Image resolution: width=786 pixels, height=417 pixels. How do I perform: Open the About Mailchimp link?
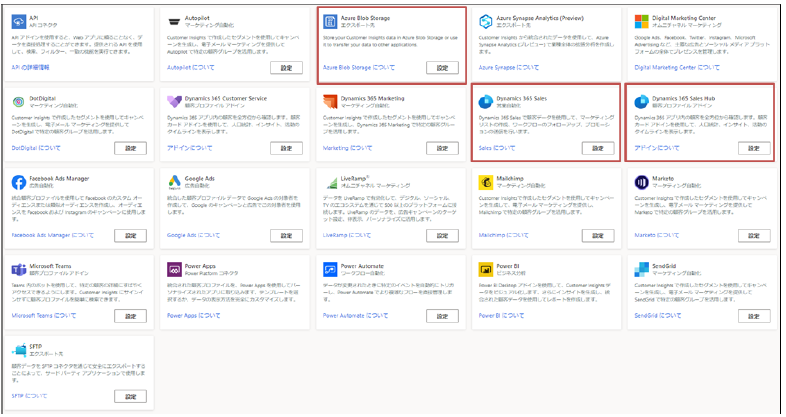pyautogui.click(x=503, y=235)
